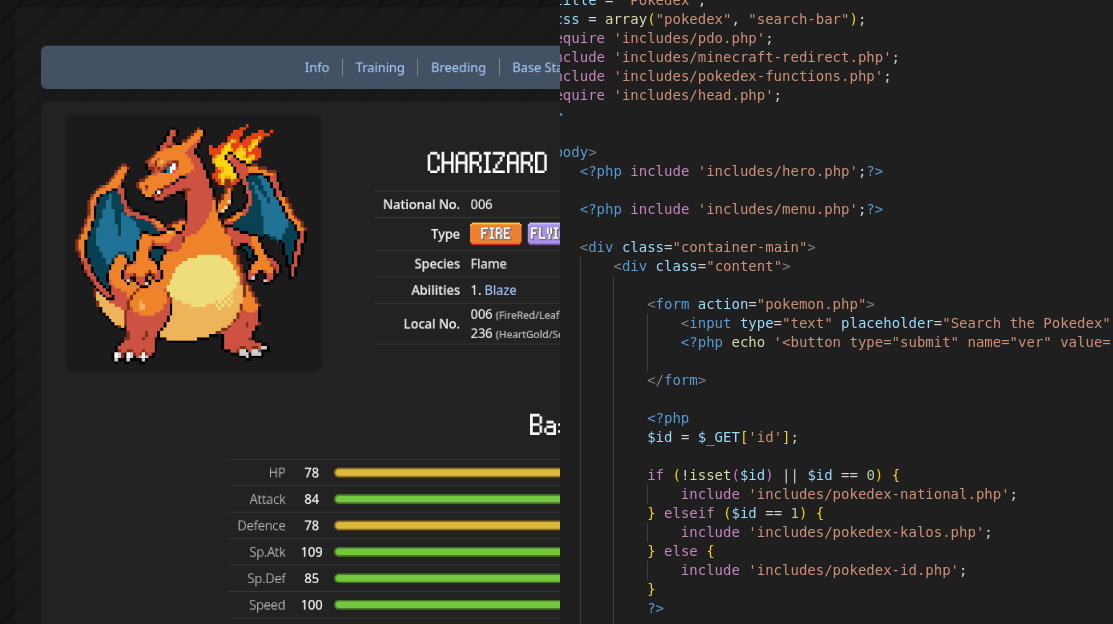Click the Sp.Atk stat bar

(x=447, y=552)
